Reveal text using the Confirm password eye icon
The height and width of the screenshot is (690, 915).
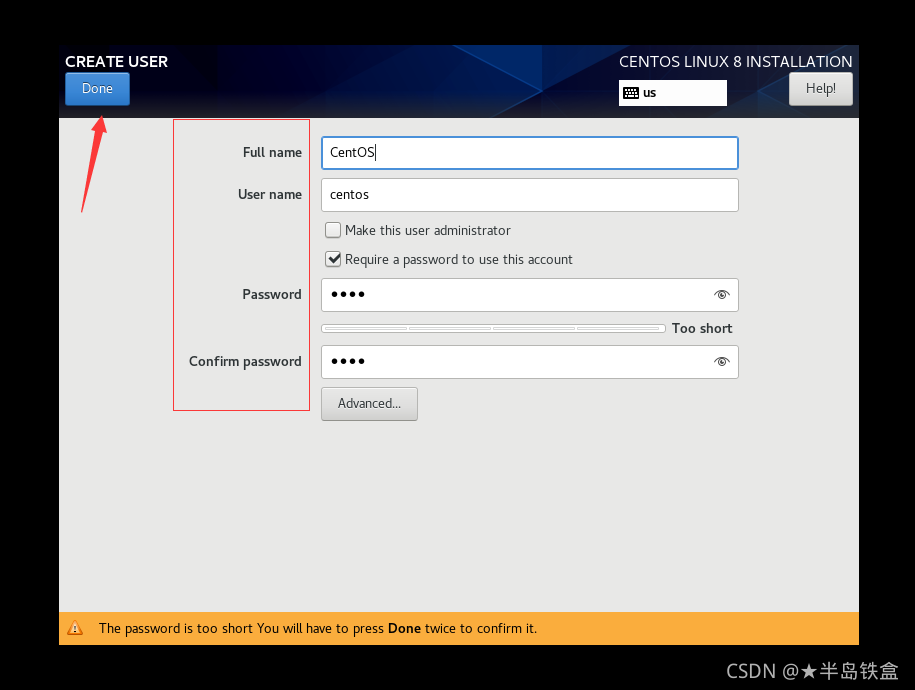pyautogui.click(x=721, y=362)
